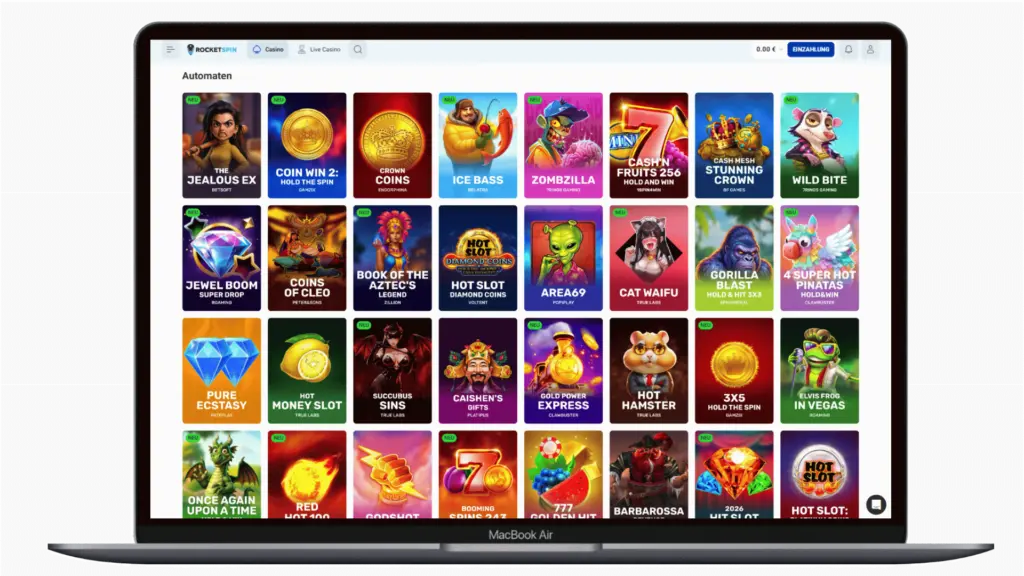Screen dimensions: 1024x576
Task: Launch the Hot Hamster game
Action: 648,370
